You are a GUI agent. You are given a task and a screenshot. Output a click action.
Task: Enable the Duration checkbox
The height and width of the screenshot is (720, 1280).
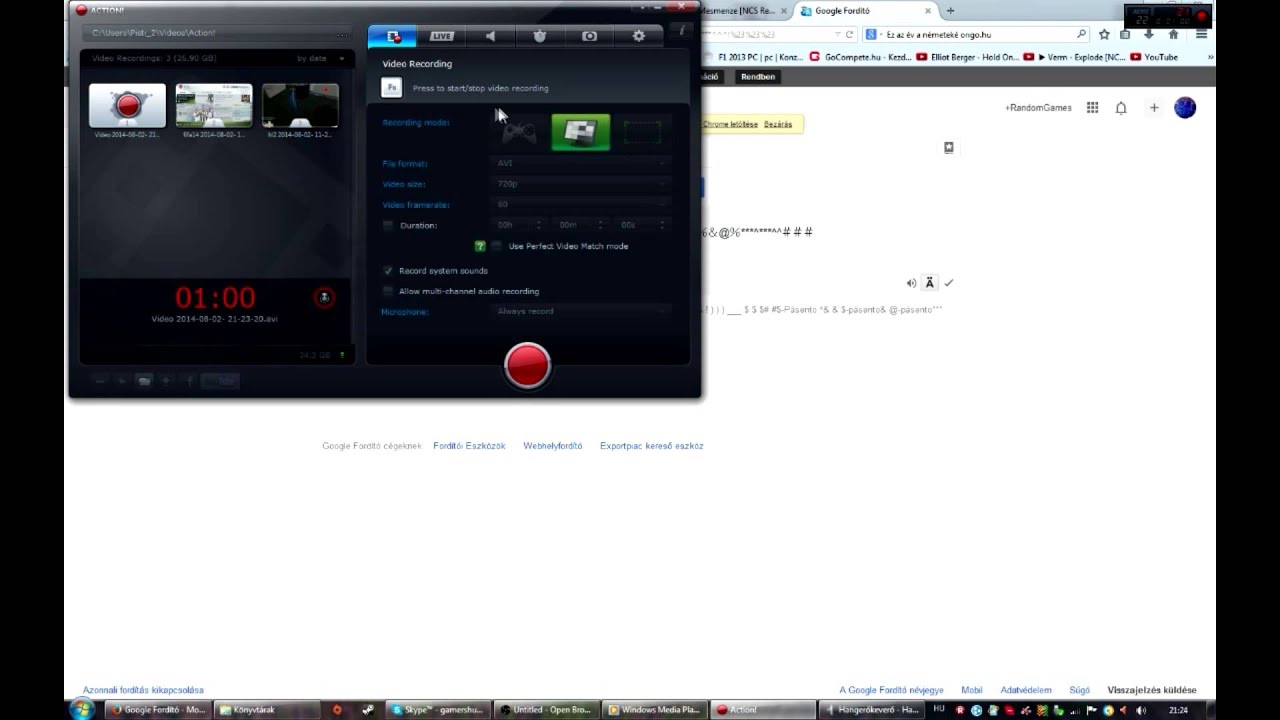(x=388, y=225)
